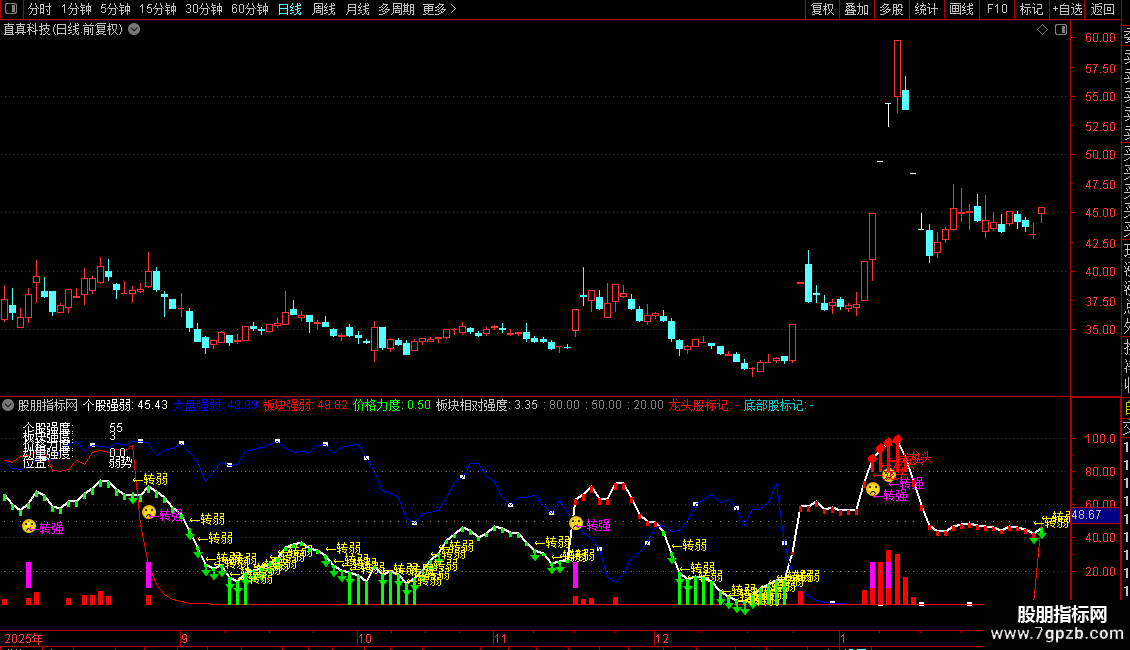
Task: Click the 52.50 price axis label
Action: coord(1100,126)
